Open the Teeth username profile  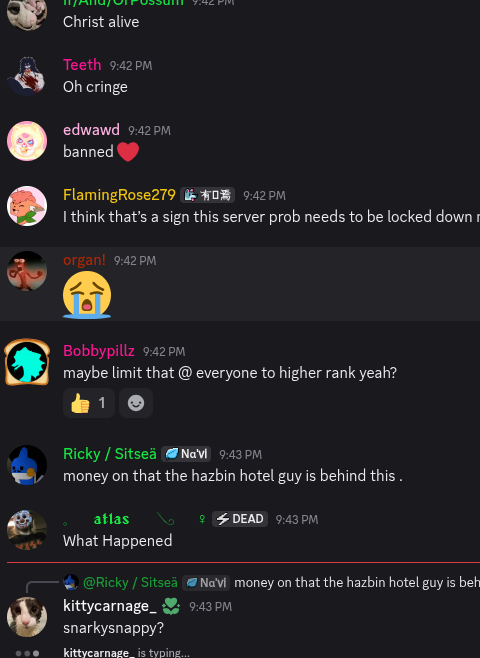(82, 65)
